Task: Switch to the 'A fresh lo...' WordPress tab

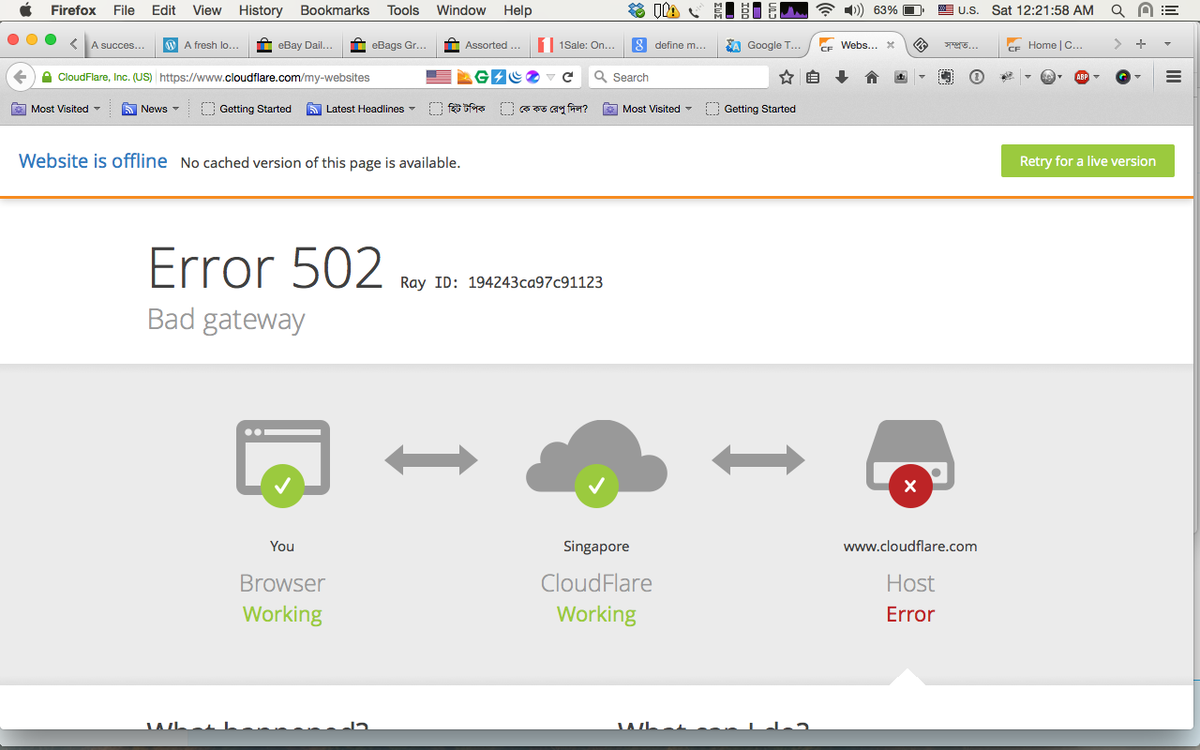Action: tap(202, 45)
